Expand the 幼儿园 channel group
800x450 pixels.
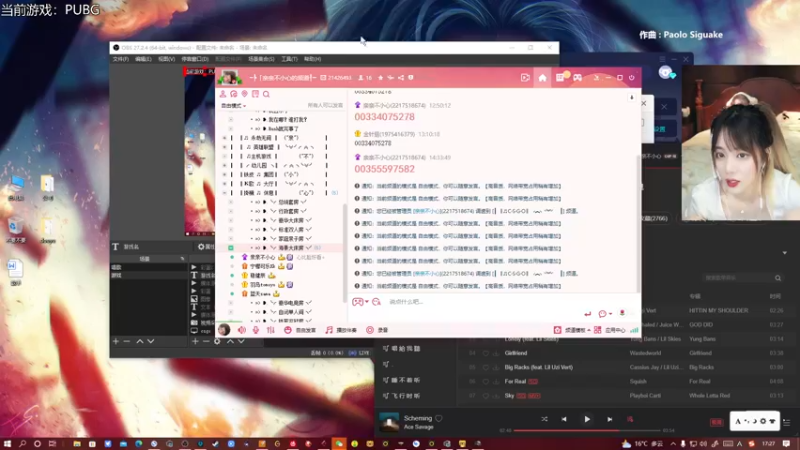pyautogui.click(x=224, y=165)
